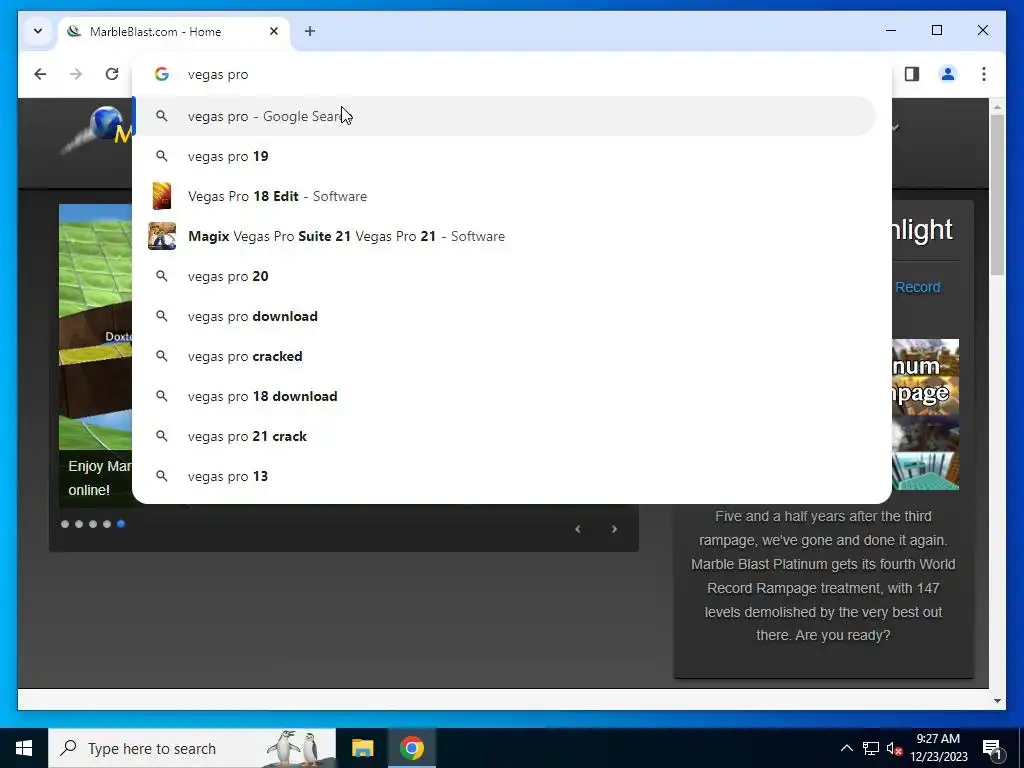The width and height of the screenshot is (1024, 768).
Task: Expand the site navigation dropdown chevron
Action: coord(896,127)
